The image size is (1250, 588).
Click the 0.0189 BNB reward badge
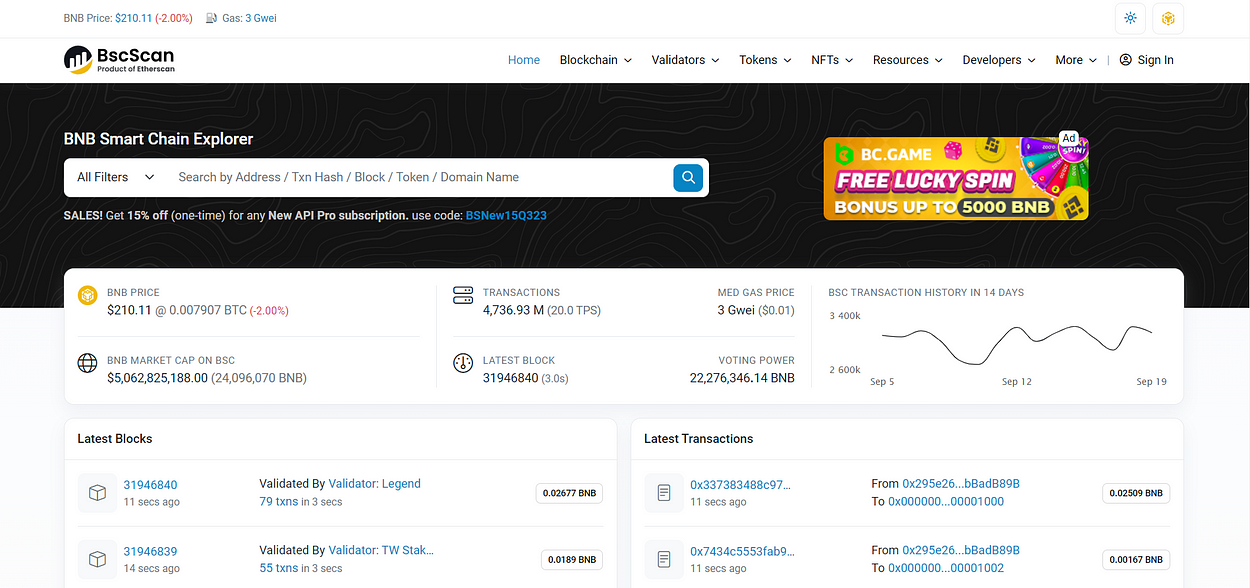coord(572,560)
